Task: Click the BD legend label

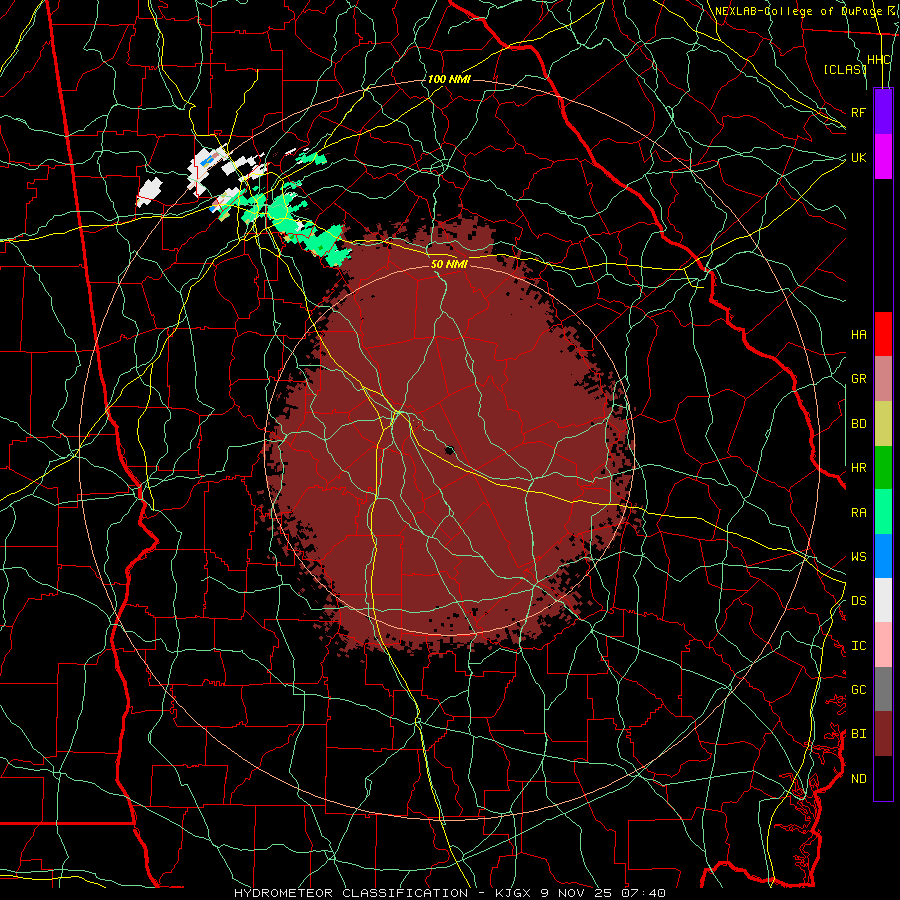Action: tap(859, 424)
